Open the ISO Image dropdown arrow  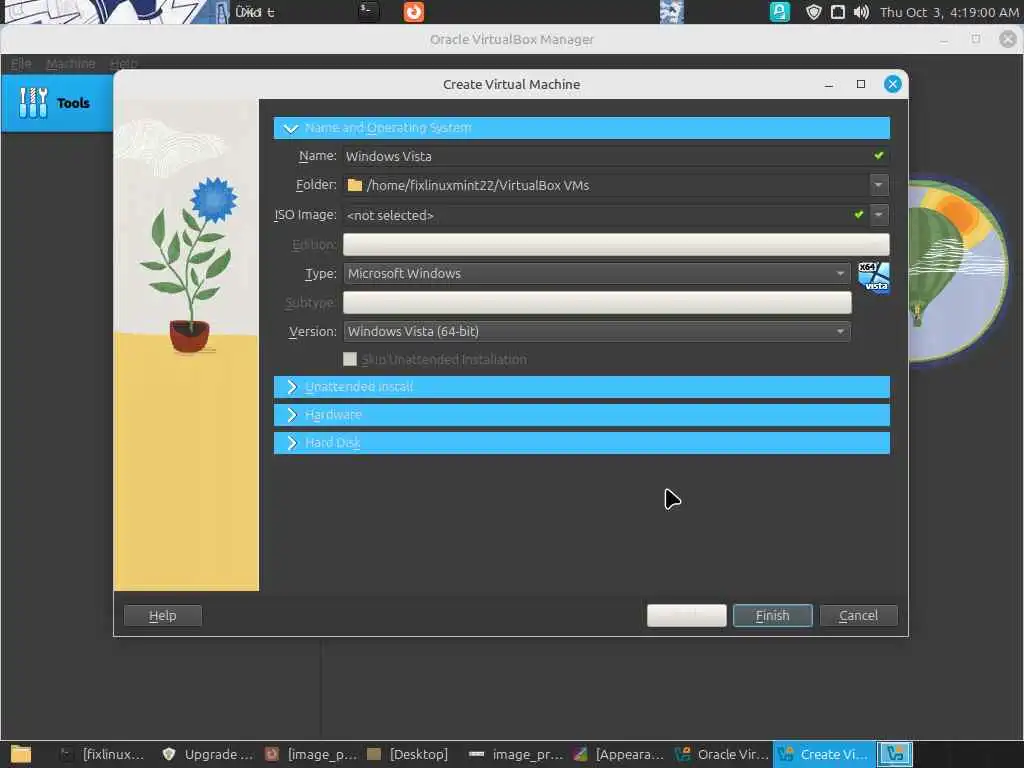(x=879, y=214)
